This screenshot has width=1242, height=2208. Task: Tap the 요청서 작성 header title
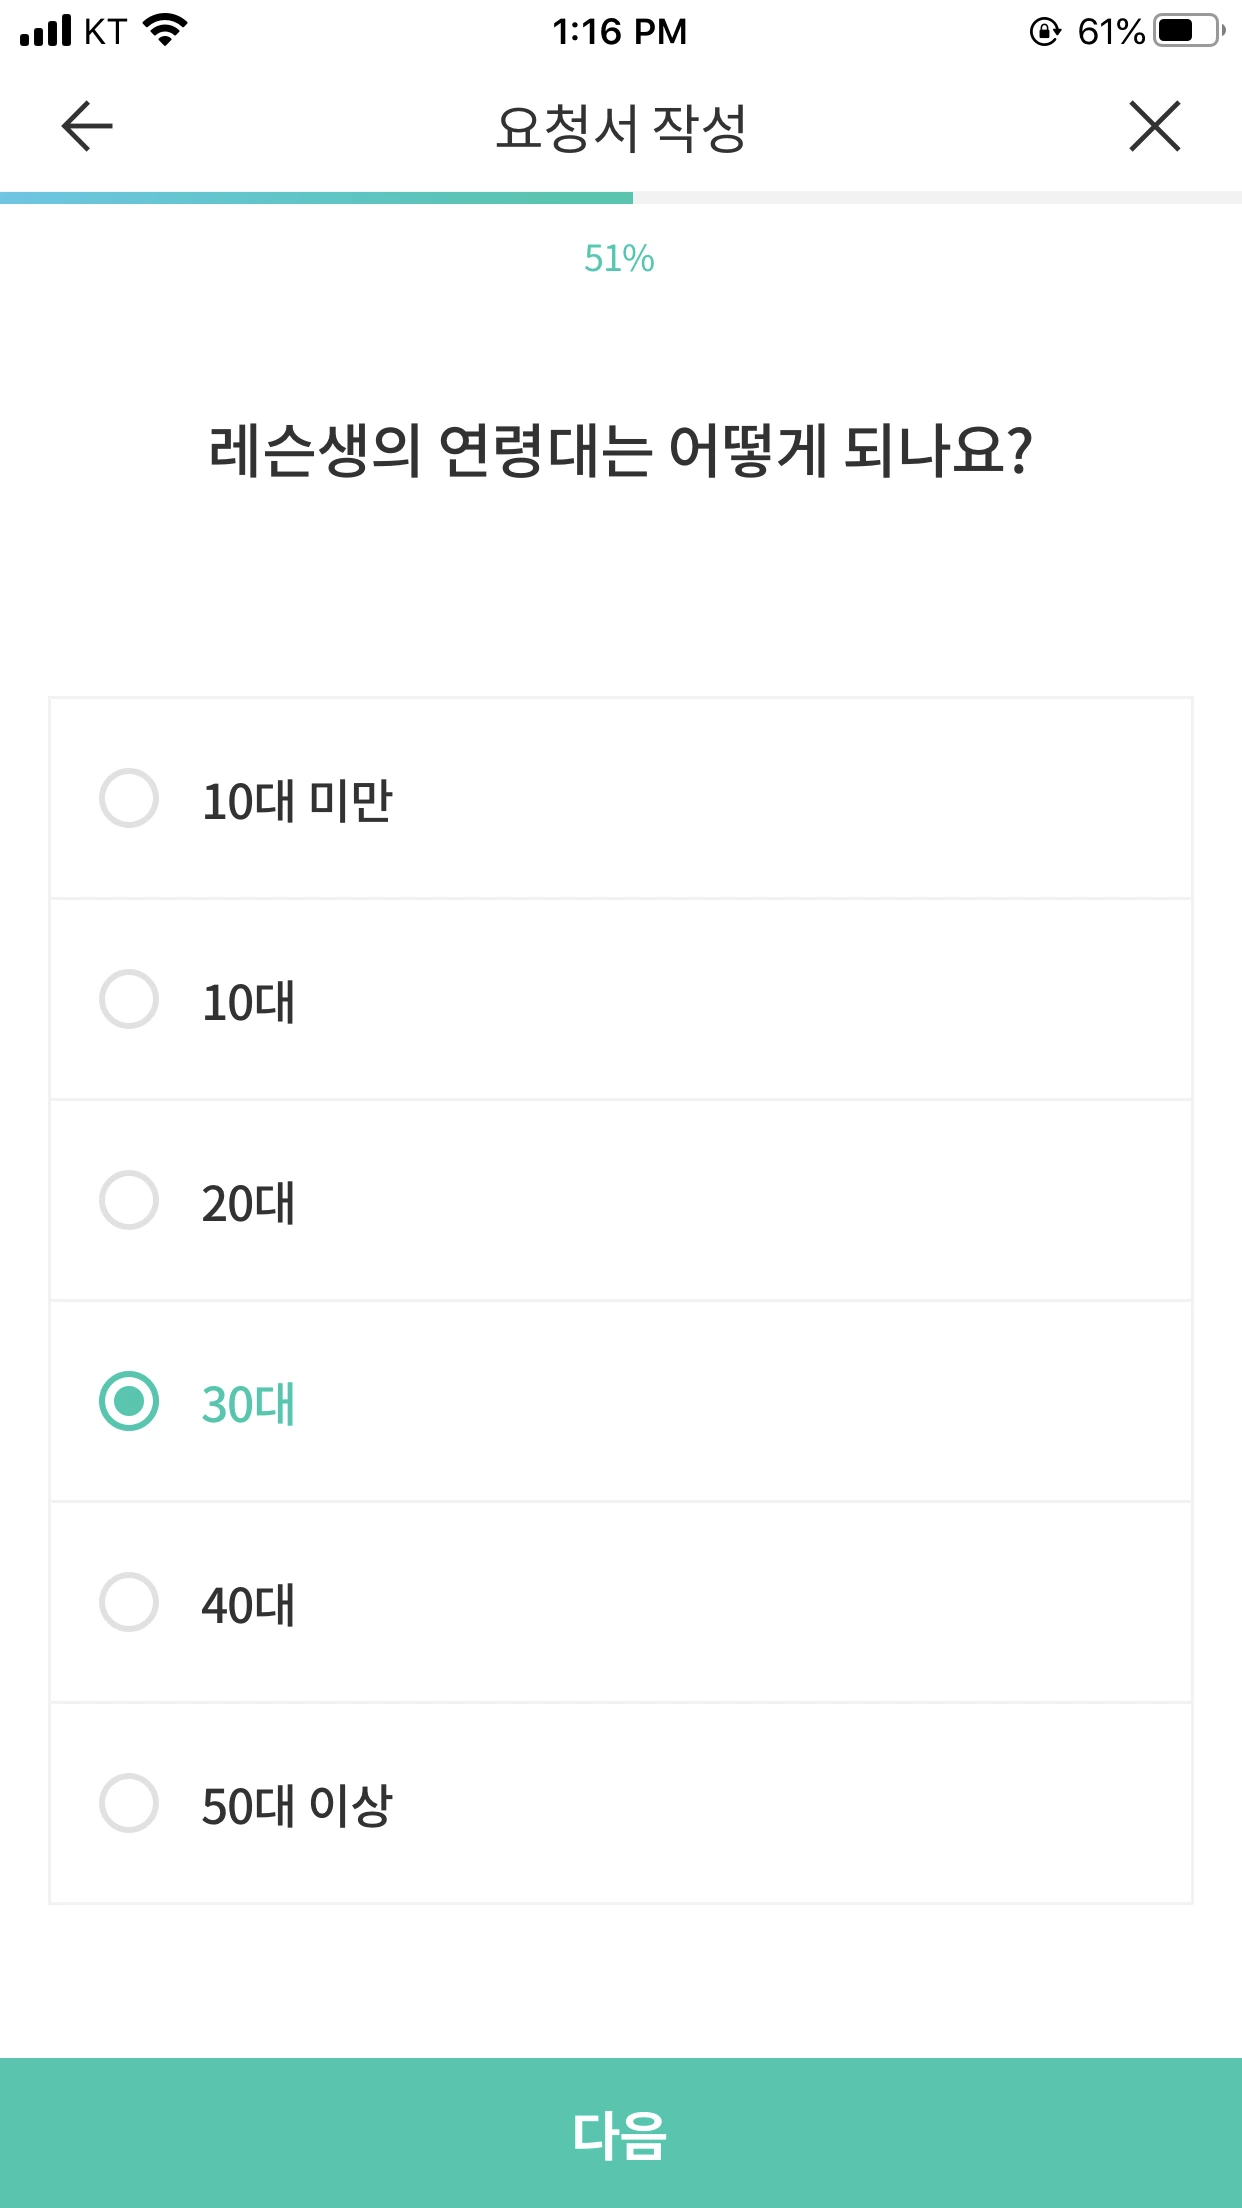coord(620,128)
